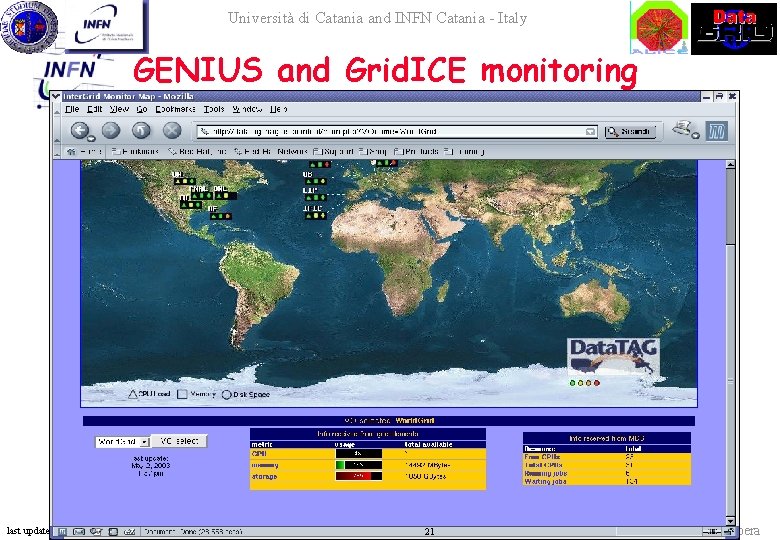Click the vertical scrollbar up arrow
Screen dimensions: 780x540
(730, 165)
